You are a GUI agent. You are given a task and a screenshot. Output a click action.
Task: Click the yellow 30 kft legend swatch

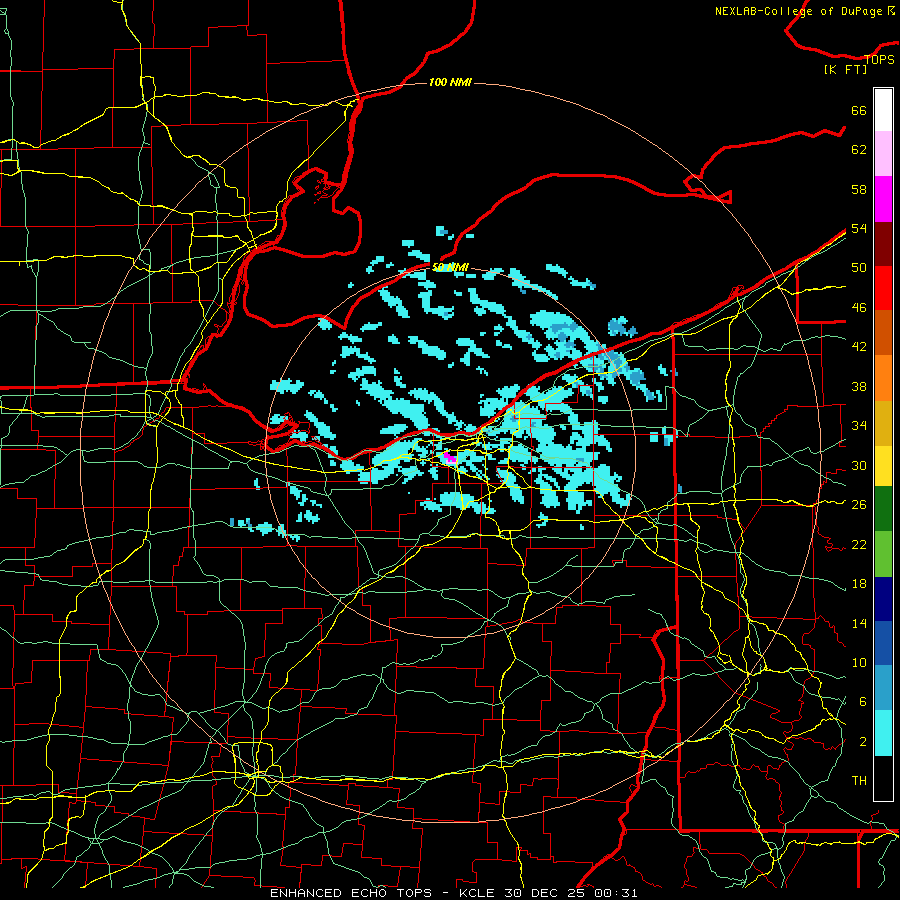click(883, 466)
